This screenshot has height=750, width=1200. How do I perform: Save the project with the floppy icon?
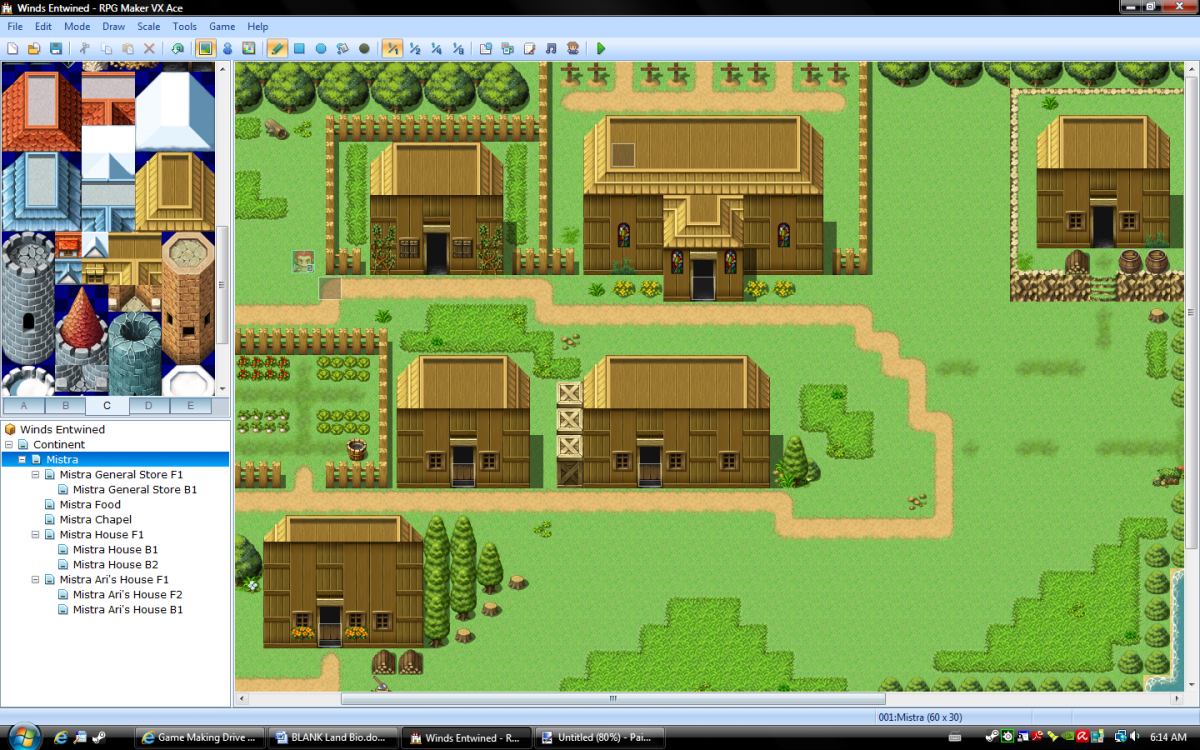coord(56,48)
